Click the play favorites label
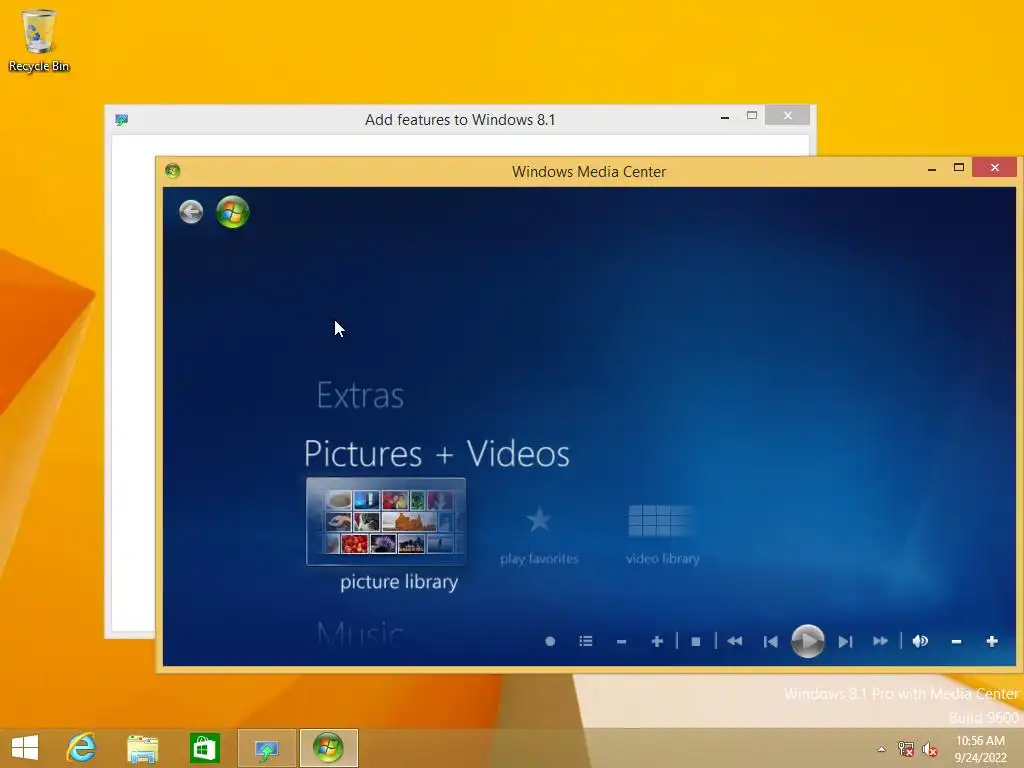 click(x=539, y=559)
